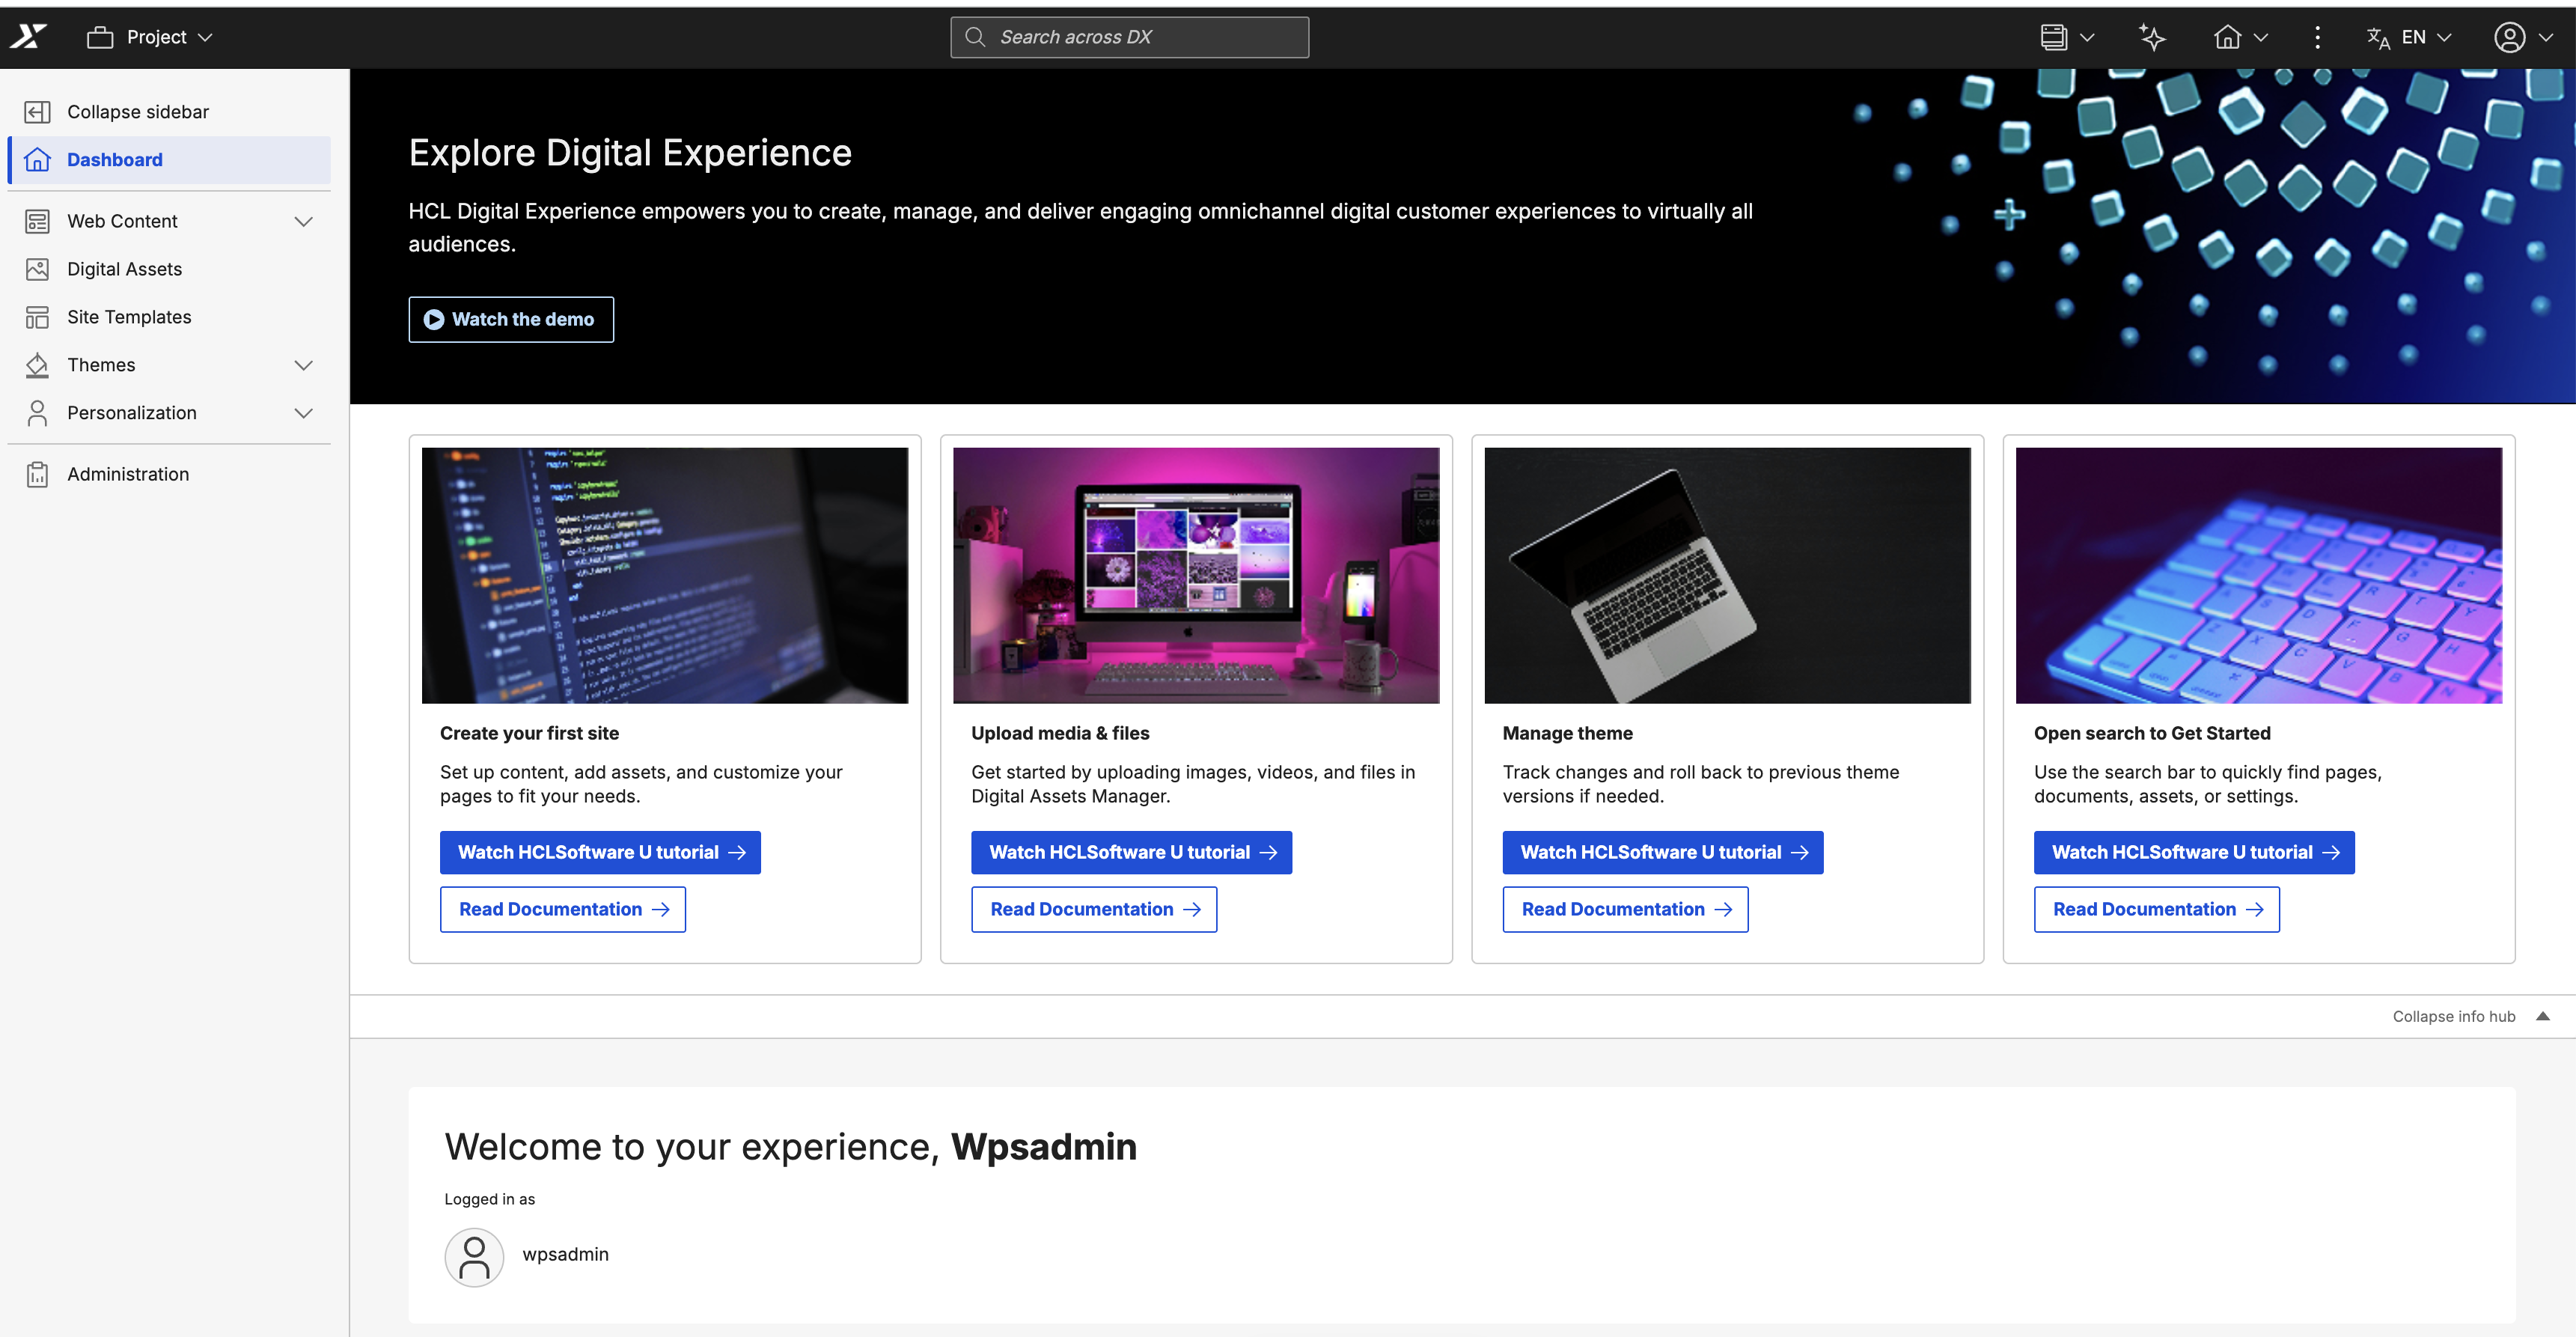2576x1337 pixels.
Task: Expand the Themes chevron
Action: pyautogui.click(x=304, y=365)
